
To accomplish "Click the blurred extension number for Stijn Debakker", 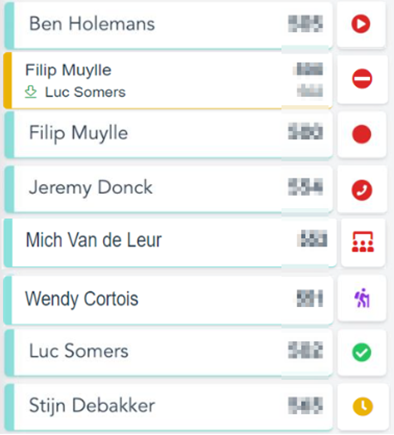I will point(306,405).
